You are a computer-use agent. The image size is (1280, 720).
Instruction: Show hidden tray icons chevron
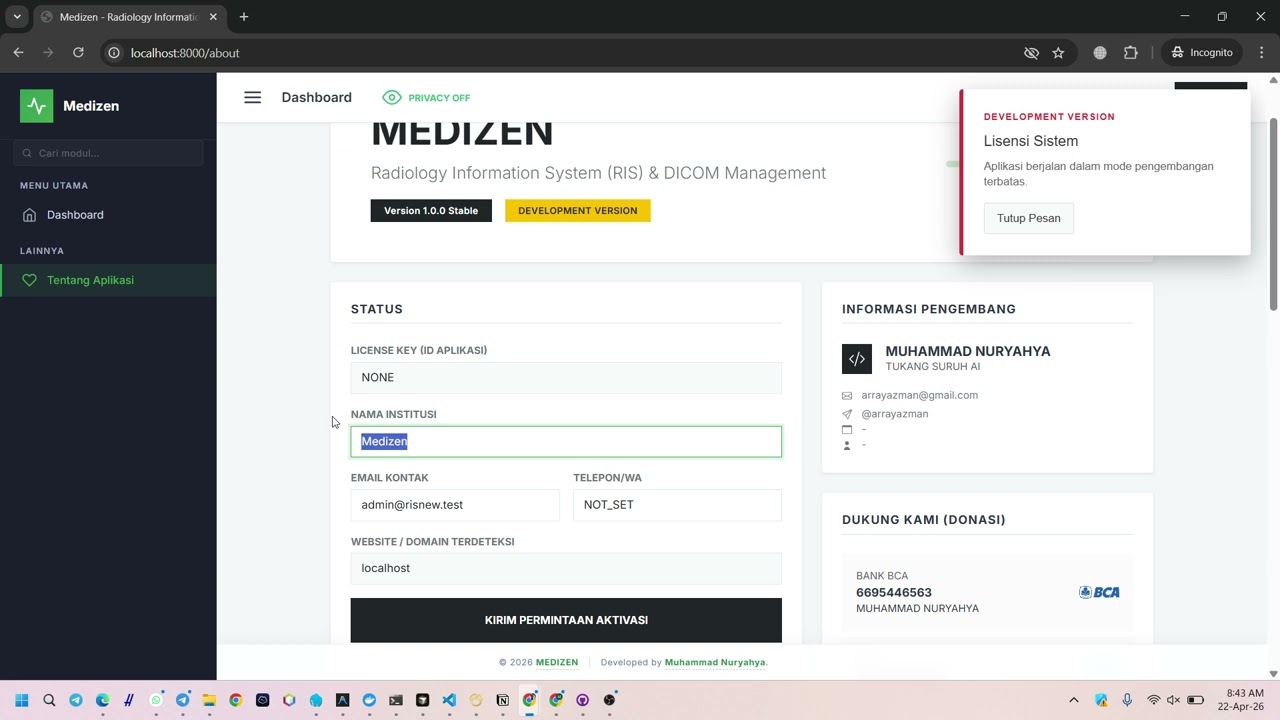(1074, 700)
